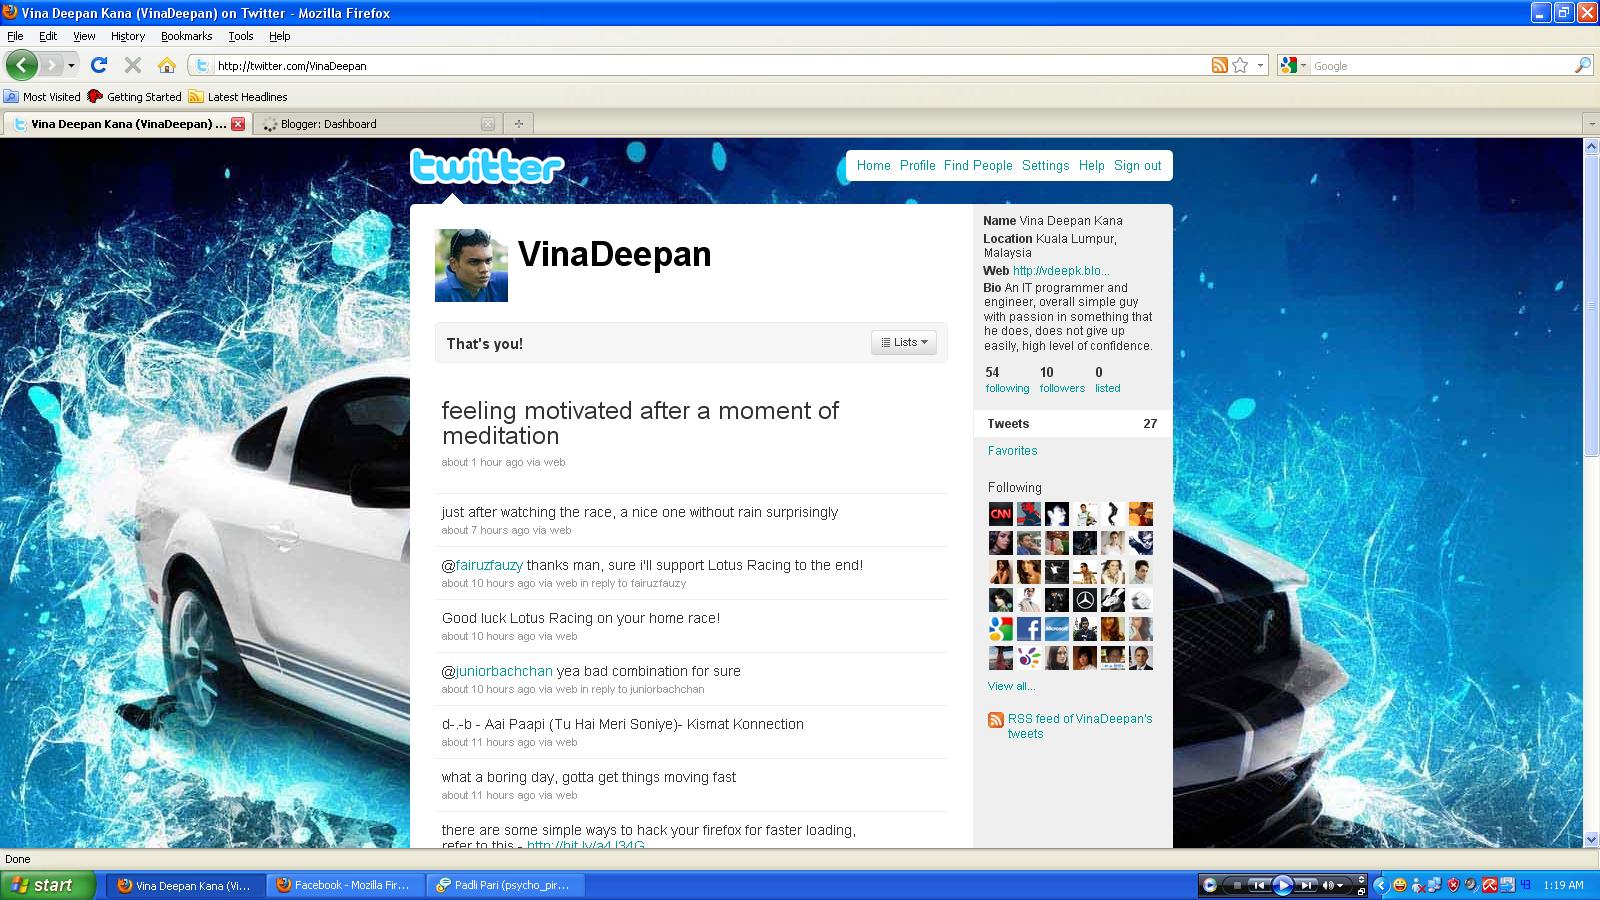Click Find People in Twitter nav
The image size is (1600, 900).
[x=978, y=166]
